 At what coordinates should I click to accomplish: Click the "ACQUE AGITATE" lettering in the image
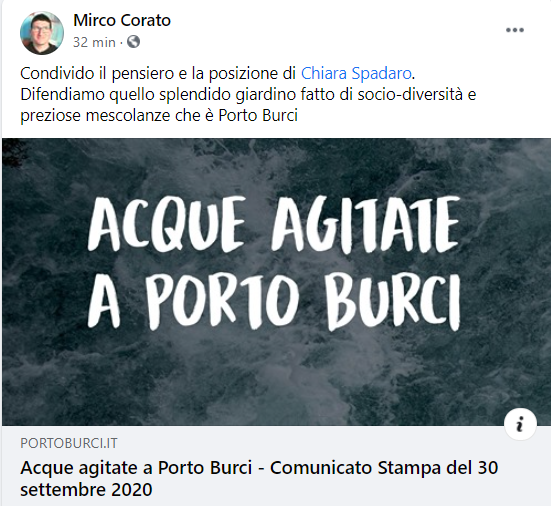pyautogui.click(x=274, y=225)
